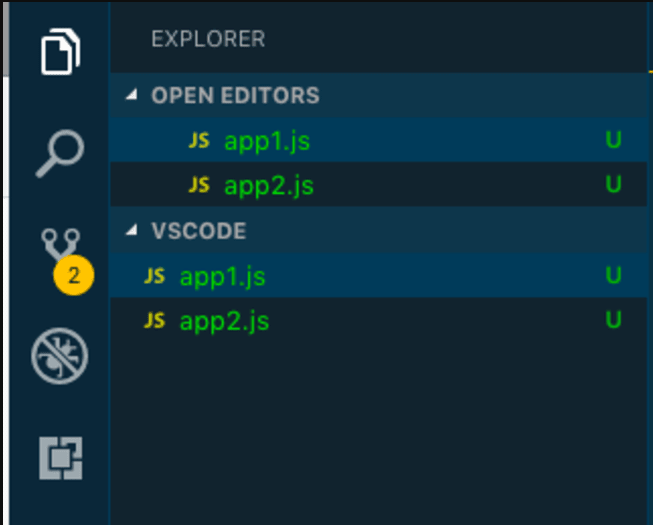Click the yellow badge showing 2
Screen dimensions: 653x525
coord(74,275)
